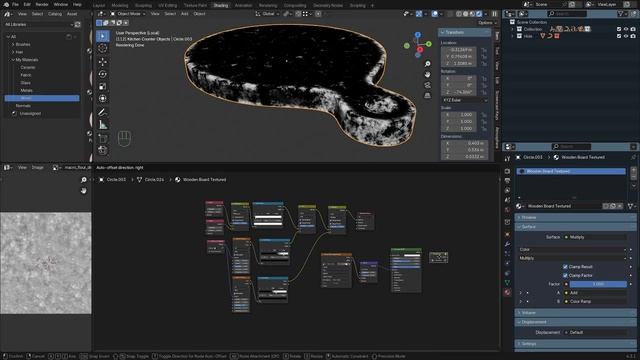Click the Blender logo menu icon
Screen dimensions: 640x360
(x=6, y=4)
